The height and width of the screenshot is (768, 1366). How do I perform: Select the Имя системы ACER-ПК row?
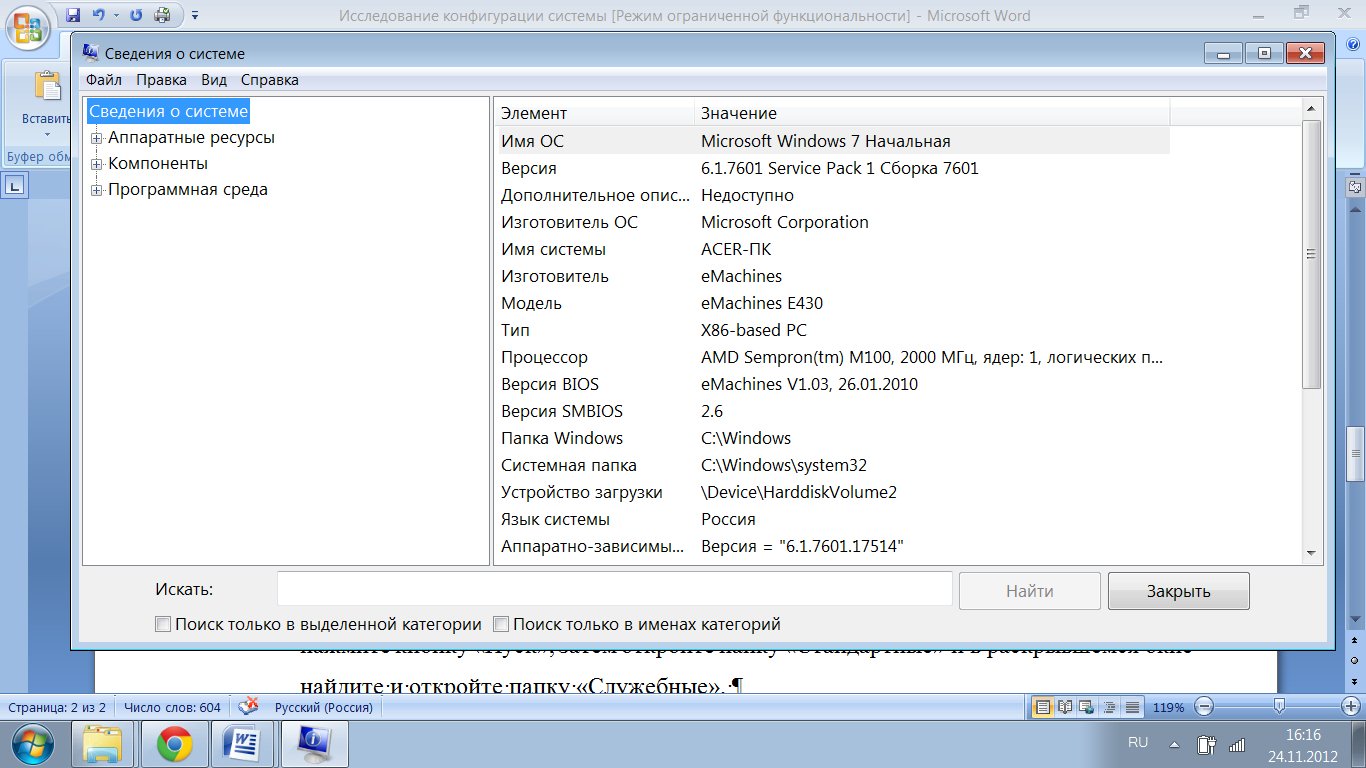click(832, 249)
